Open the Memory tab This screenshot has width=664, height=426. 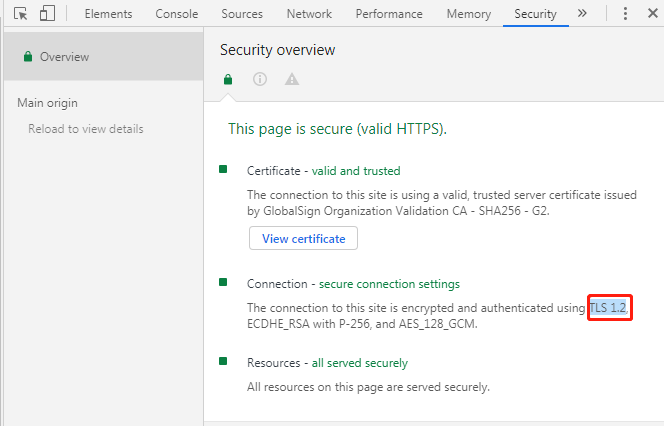[x=469, y=14]
